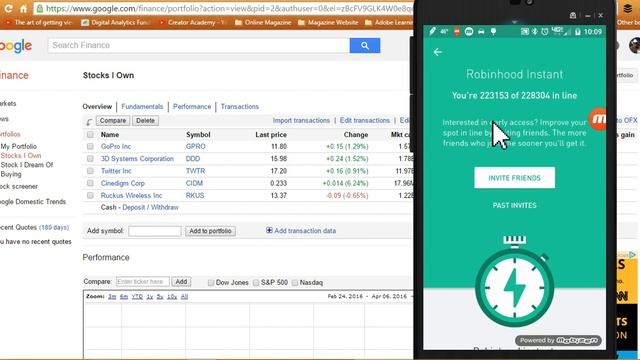Click the blue search magnifier button
Screen dimensions: 640x360
[x=364, y=45]
